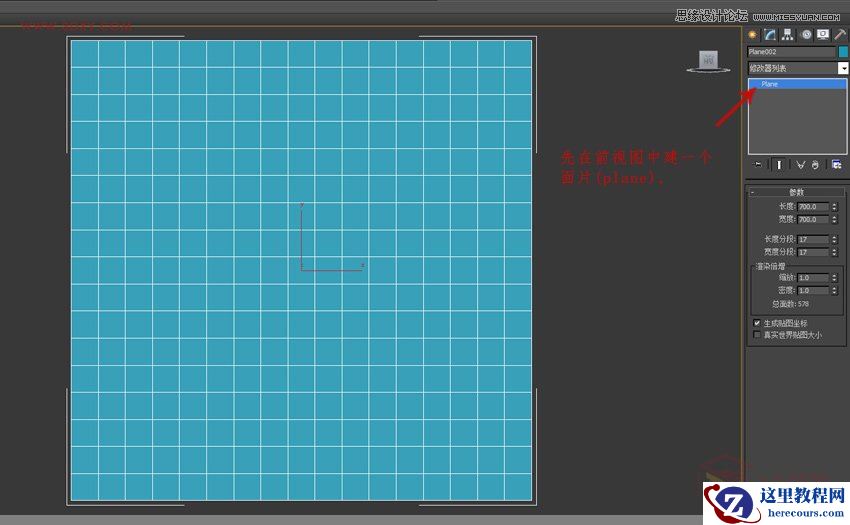Click the 密度 spinner arrows
This screenshot has height=525, width=850.
point(835,291)
